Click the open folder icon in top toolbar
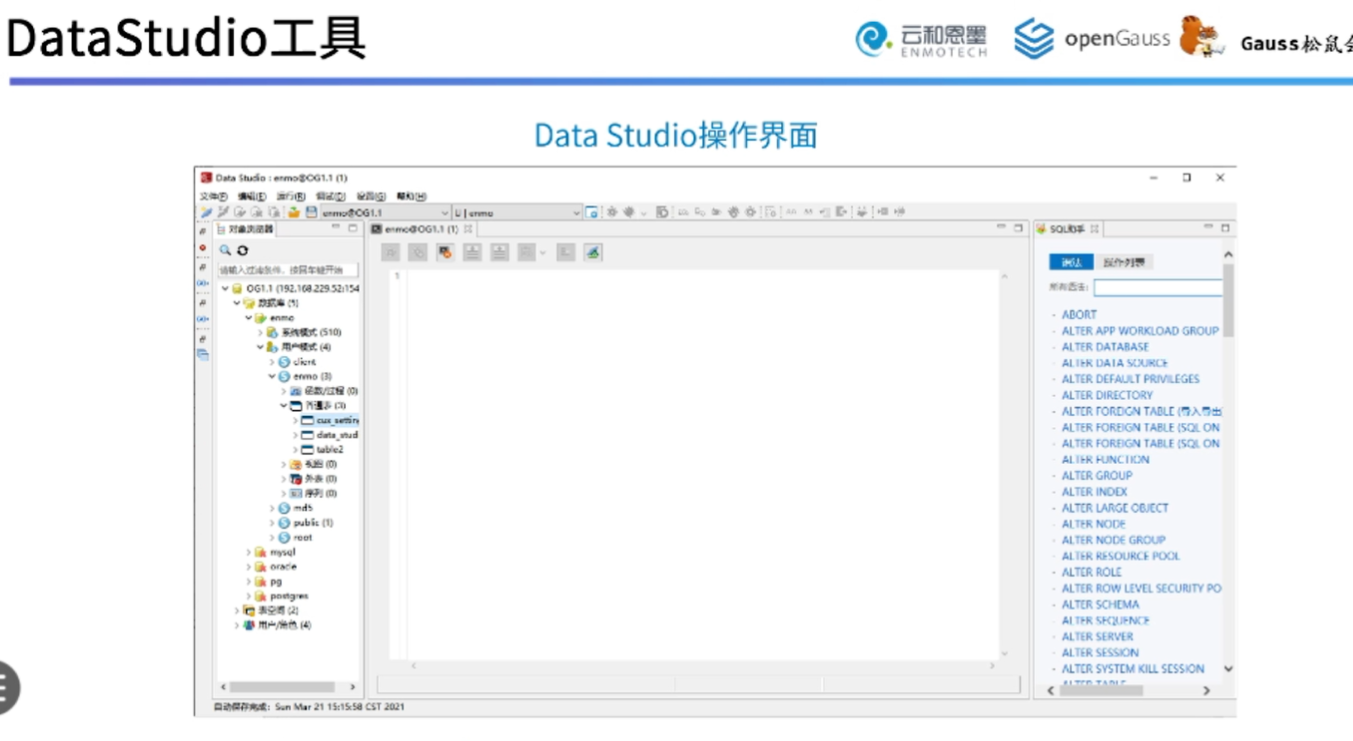1353x741 pixels. pos(294,212)
